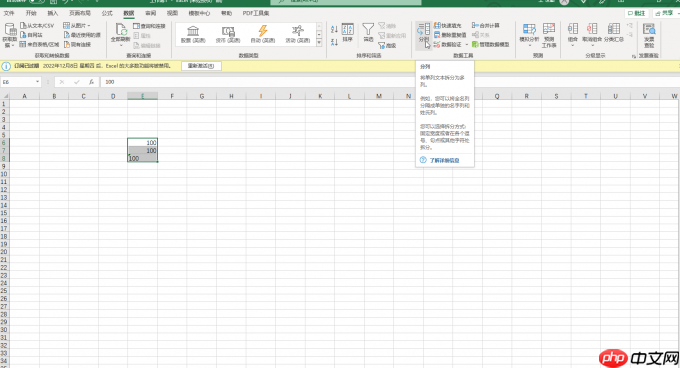Select row header 12

coord(4,189)
